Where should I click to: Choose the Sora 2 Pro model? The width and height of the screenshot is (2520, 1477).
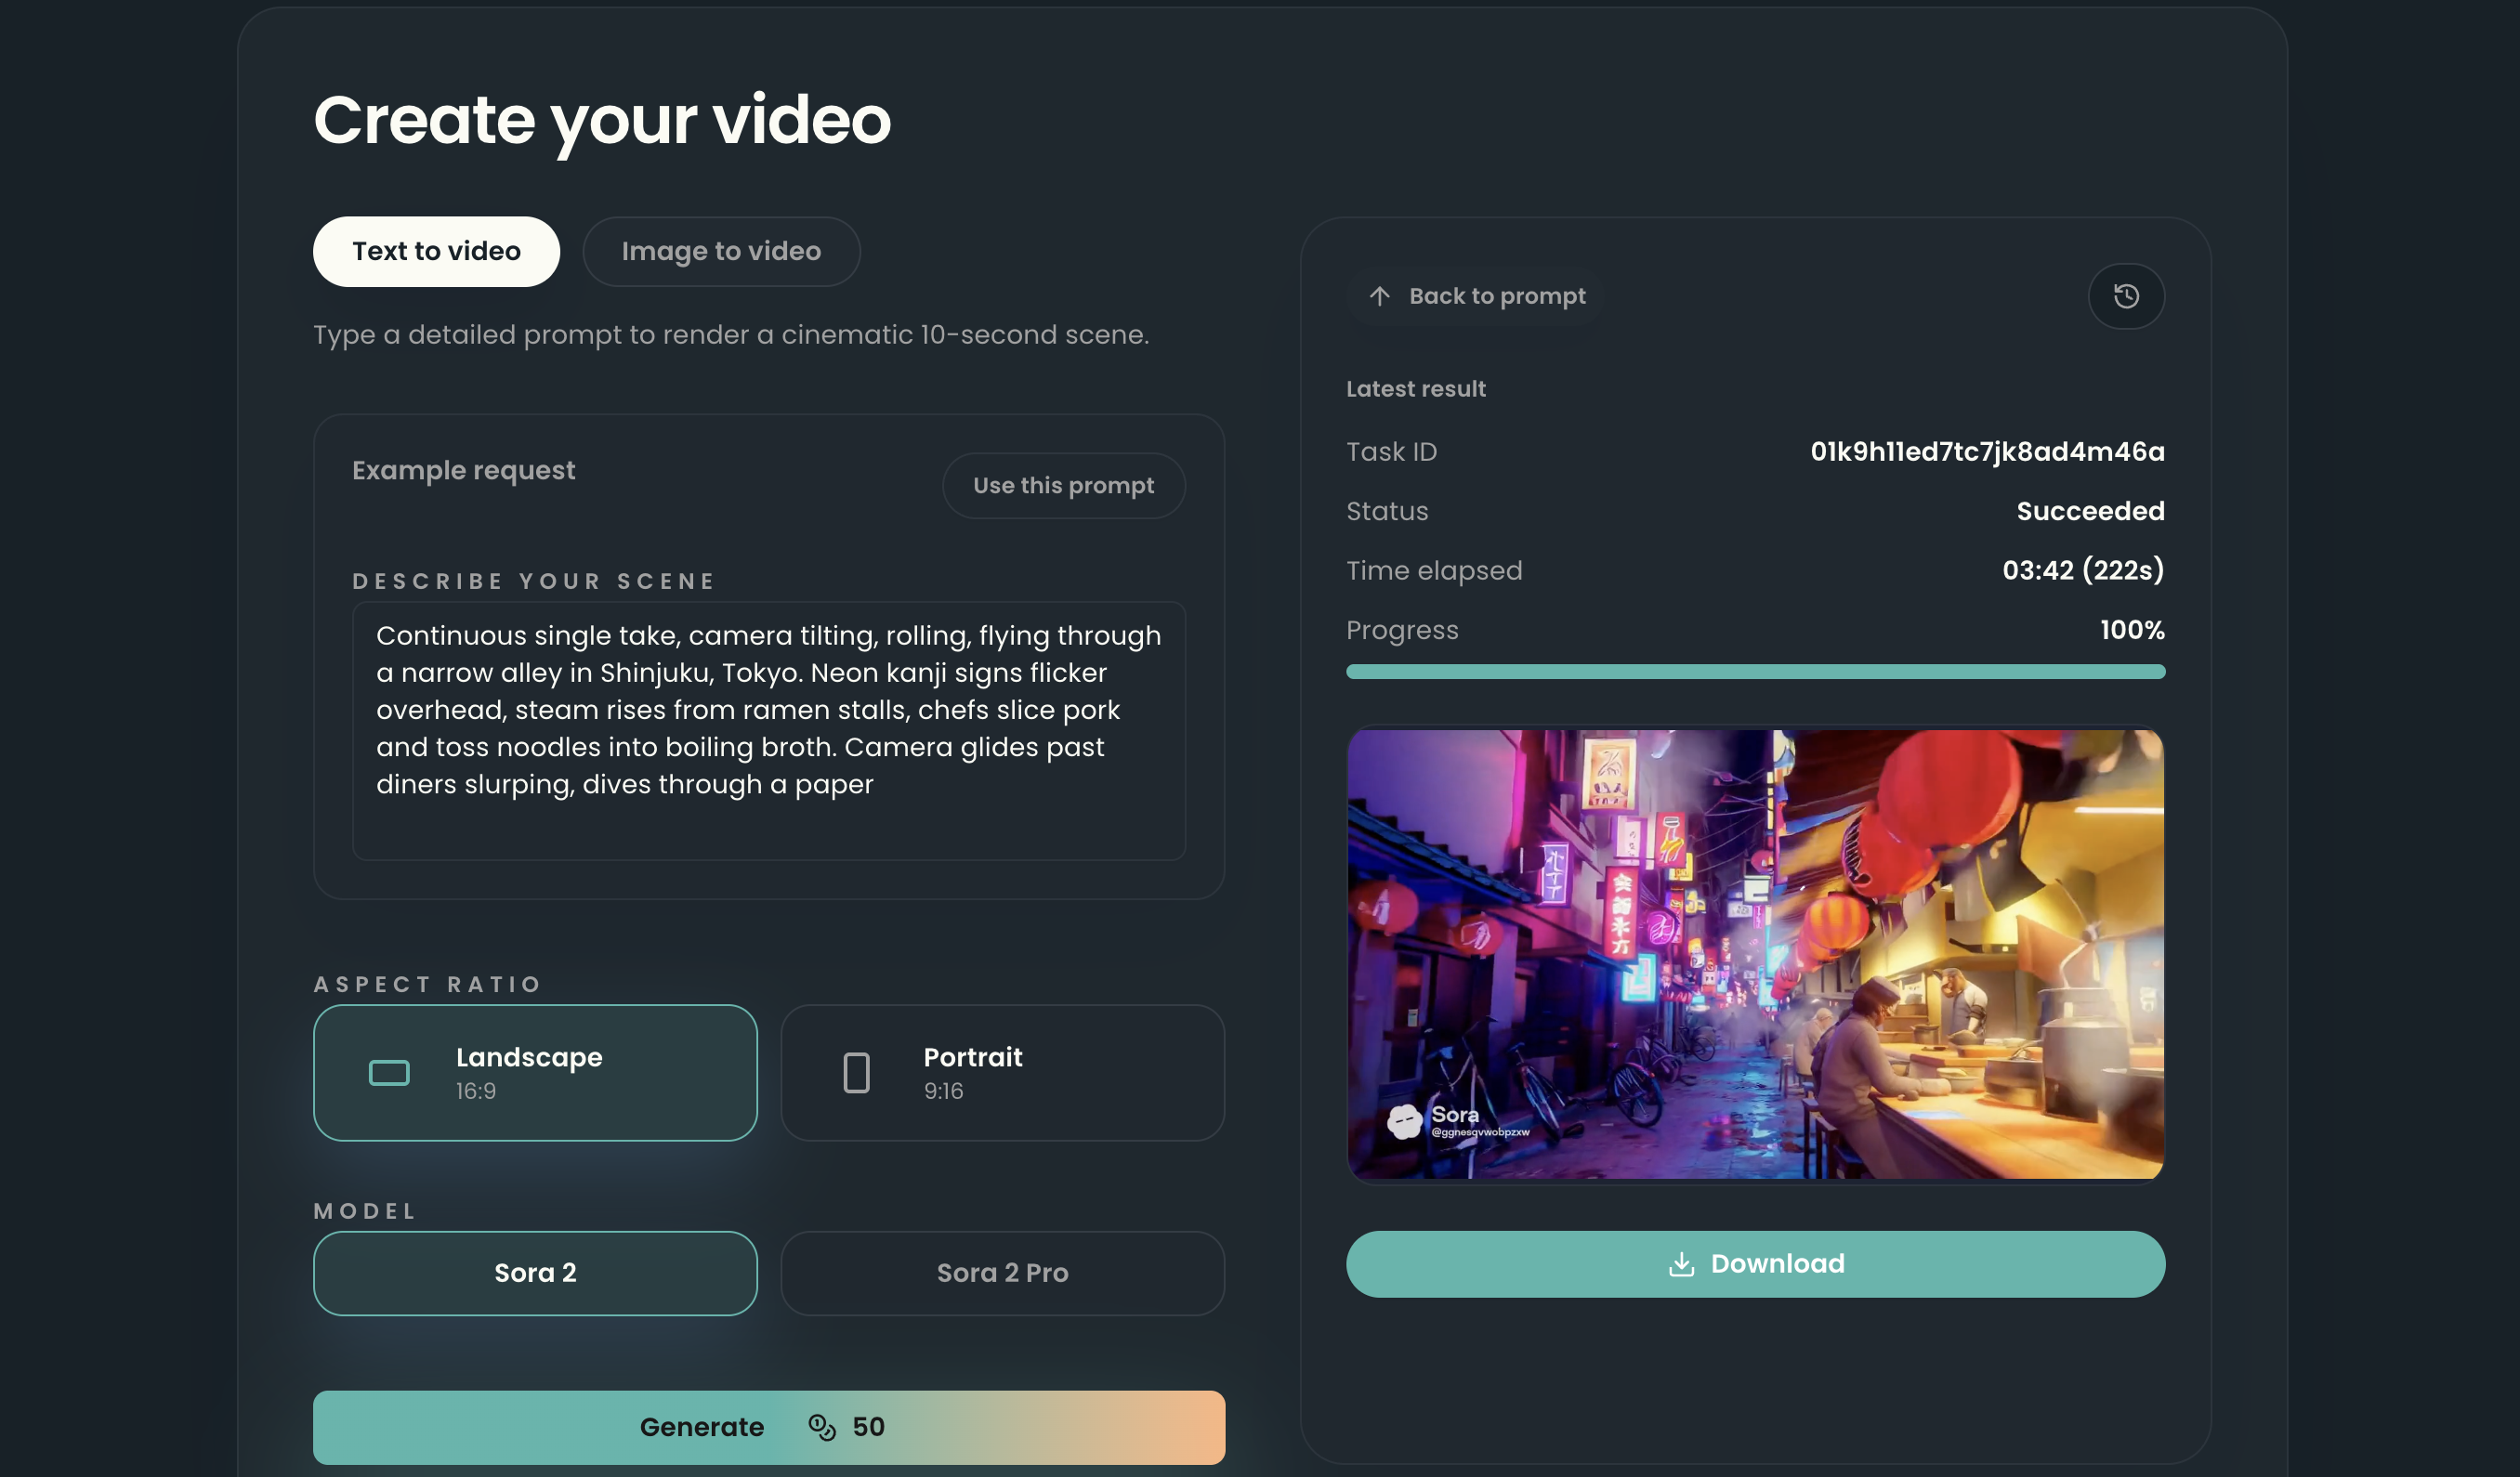(1002, 1273)
